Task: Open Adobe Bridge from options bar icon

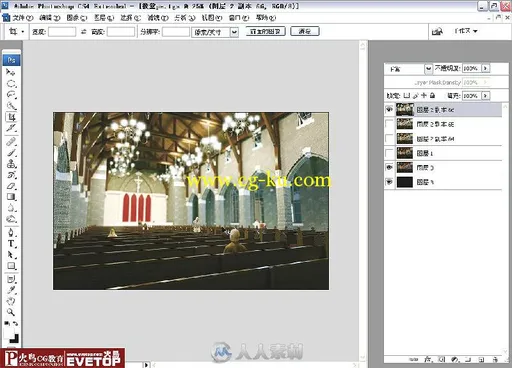Action: pos(437,31)
